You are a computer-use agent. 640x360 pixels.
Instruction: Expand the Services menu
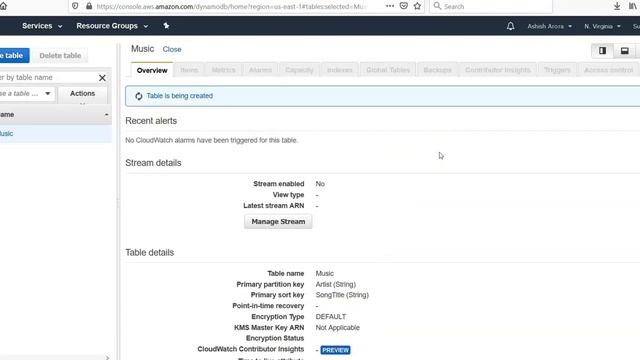(x=42, y=26)
